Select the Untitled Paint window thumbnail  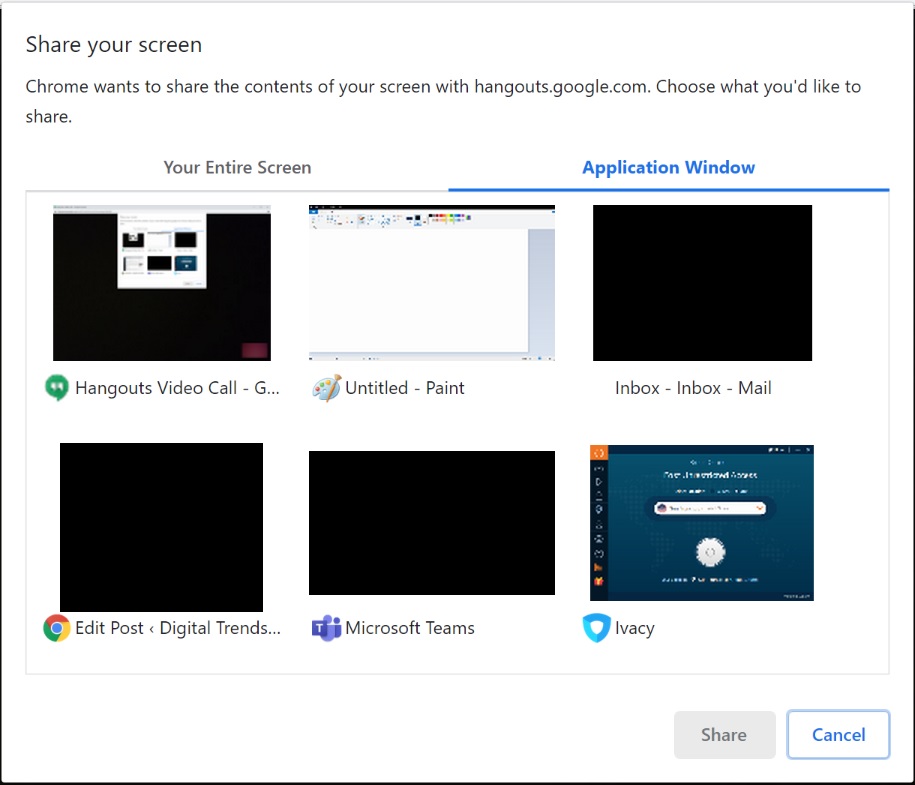[431, 282]
